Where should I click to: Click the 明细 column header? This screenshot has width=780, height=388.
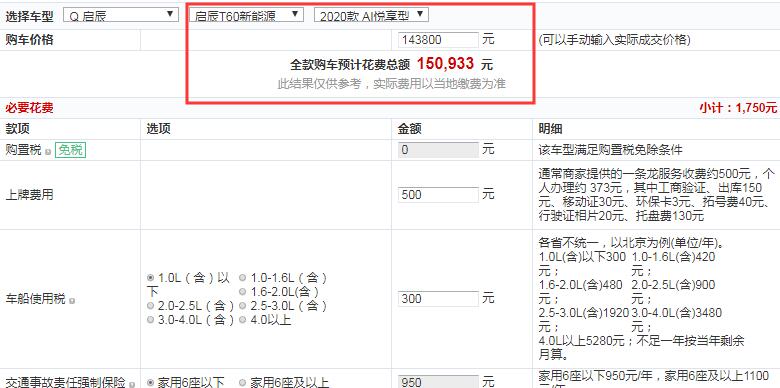click(551, 129)
